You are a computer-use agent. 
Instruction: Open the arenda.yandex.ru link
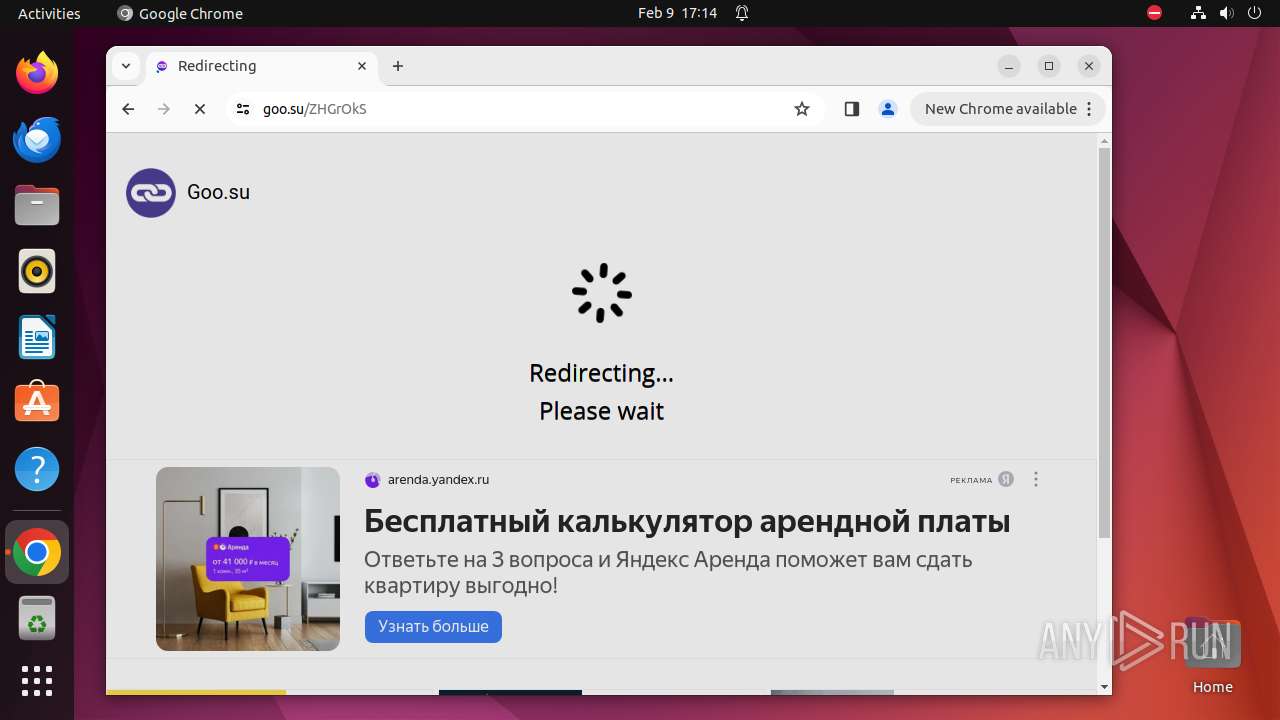pyautogui.click(x=438, y=480)
